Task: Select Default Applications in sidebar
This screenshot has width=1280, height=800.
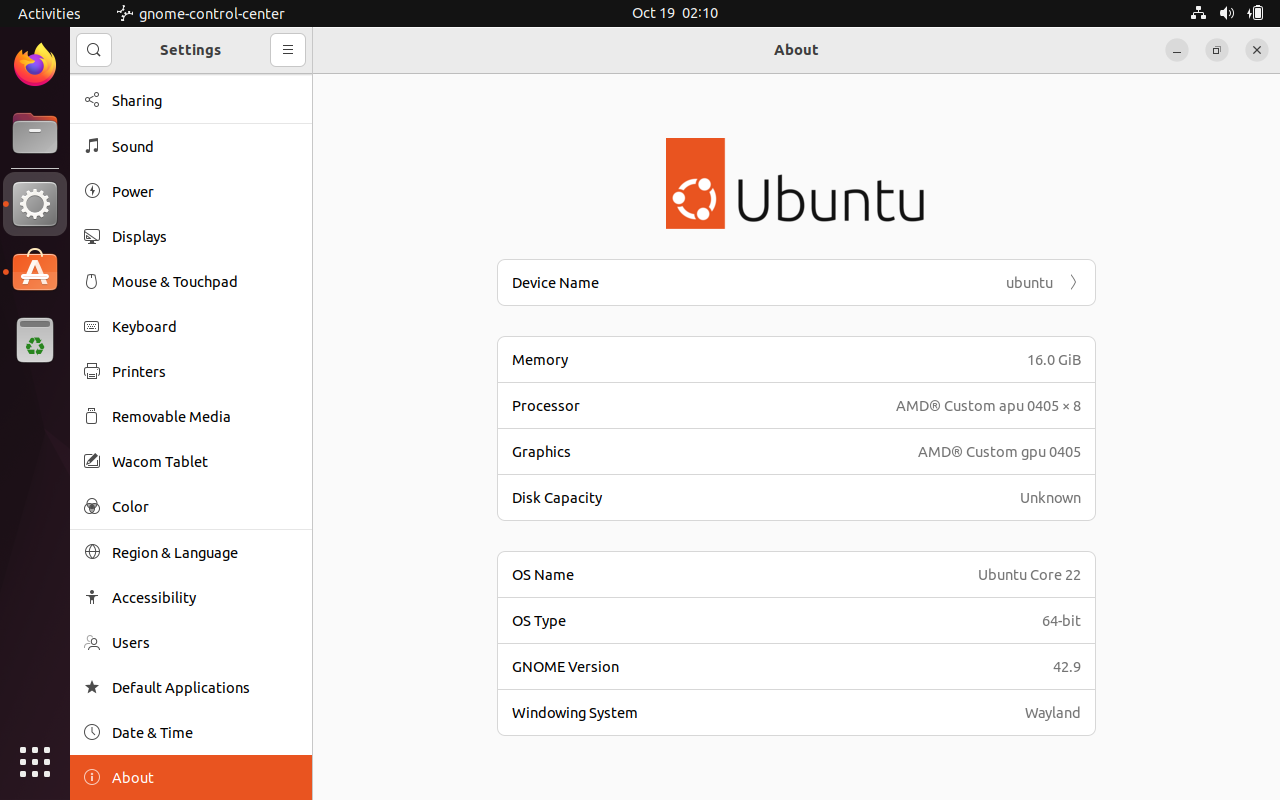Action: pyautogui.click(x=191, y=687)
